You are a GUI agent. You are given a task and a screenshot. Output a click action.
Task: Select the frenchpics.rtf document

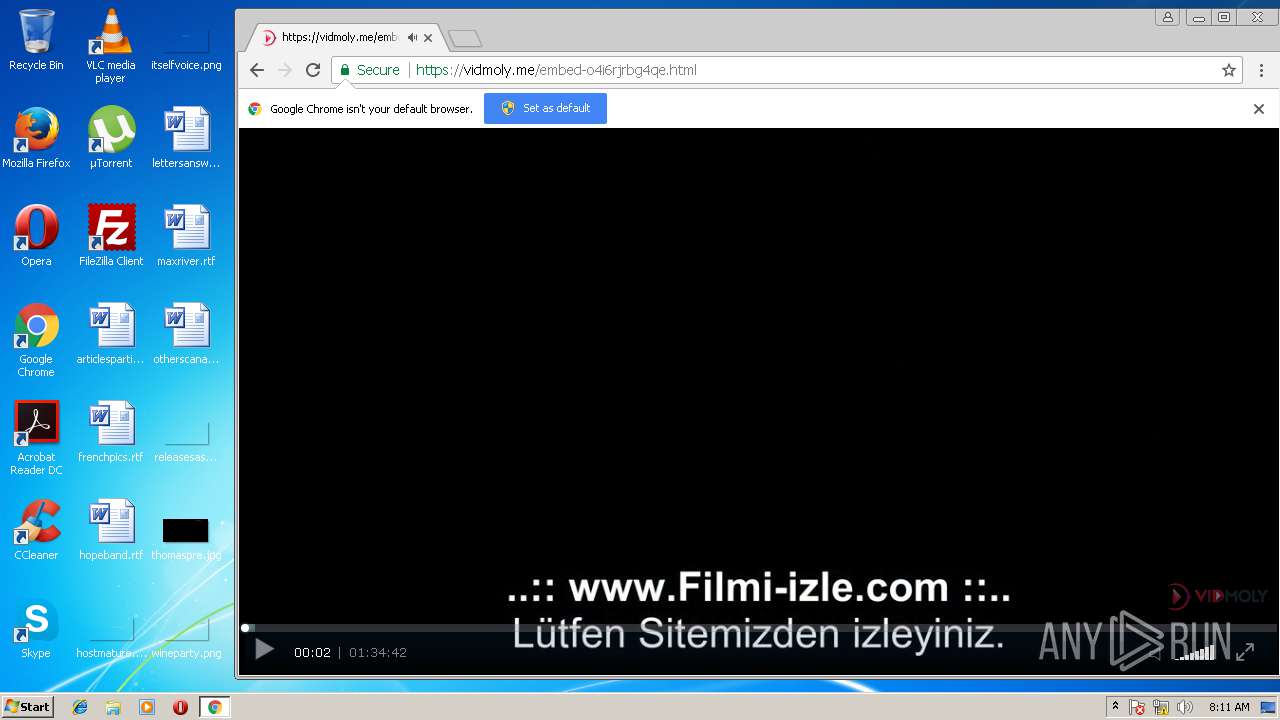click(110, 432)
